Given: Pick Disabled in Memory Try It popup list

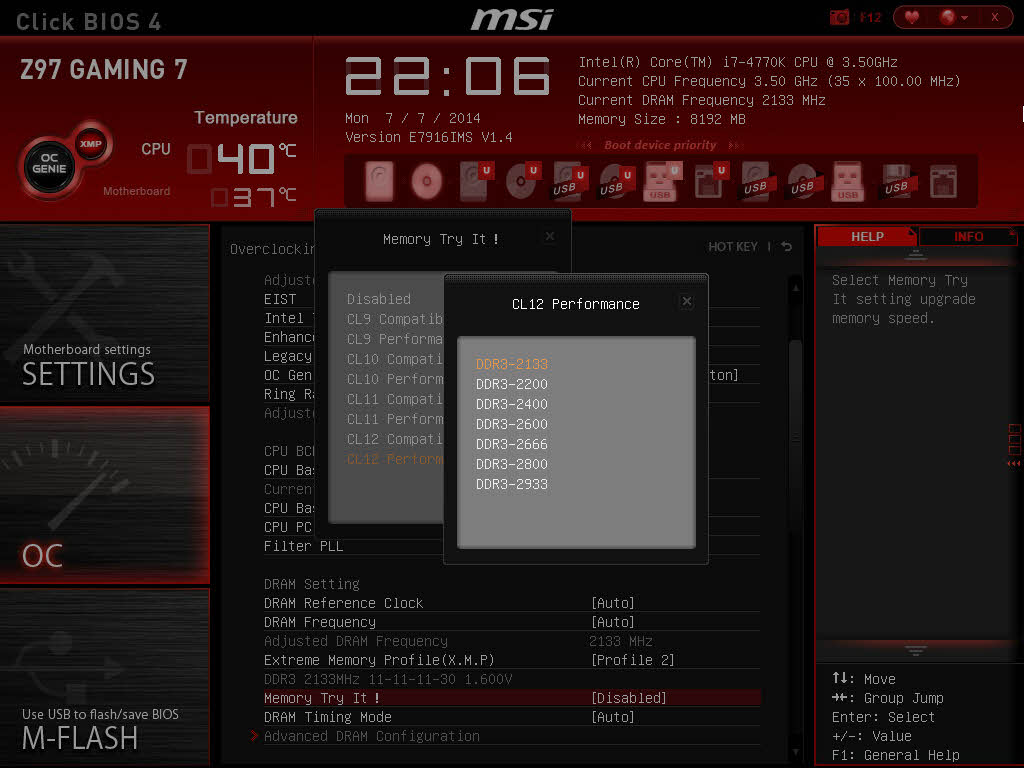Looking at the screenshot, I should [379, 299].
